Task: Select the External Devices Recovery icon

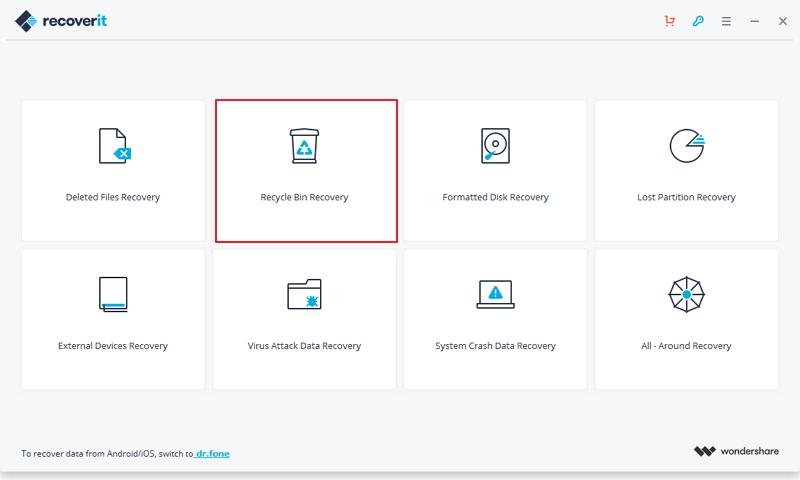Action: pos(113,294)
